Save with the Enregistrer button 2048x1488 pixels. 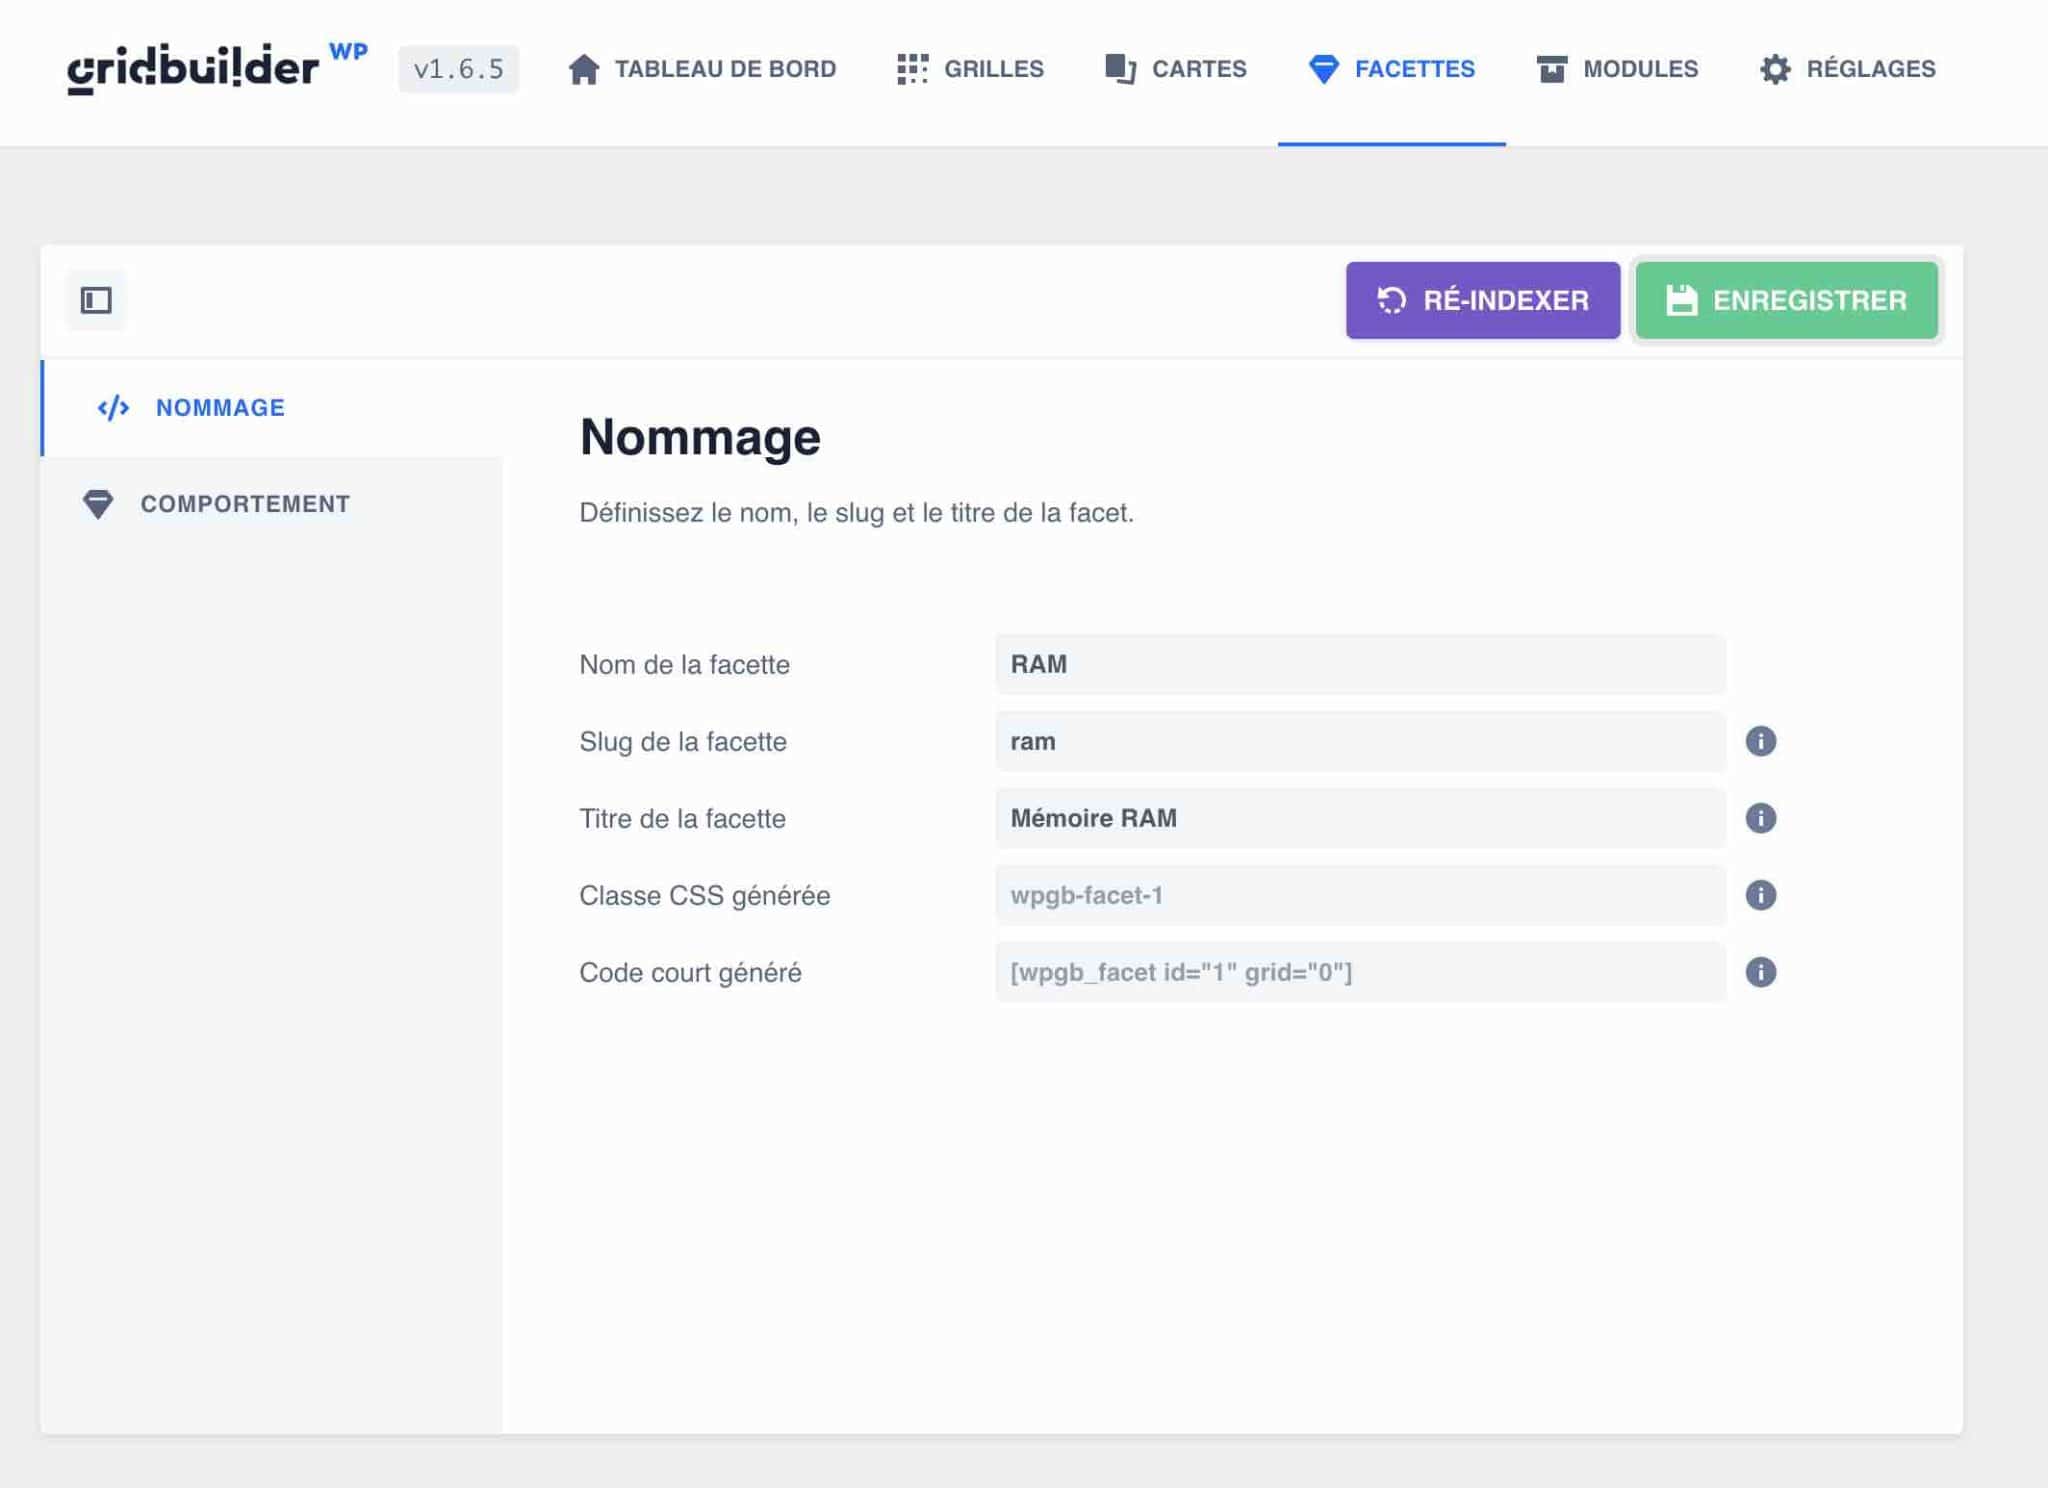1787,300
